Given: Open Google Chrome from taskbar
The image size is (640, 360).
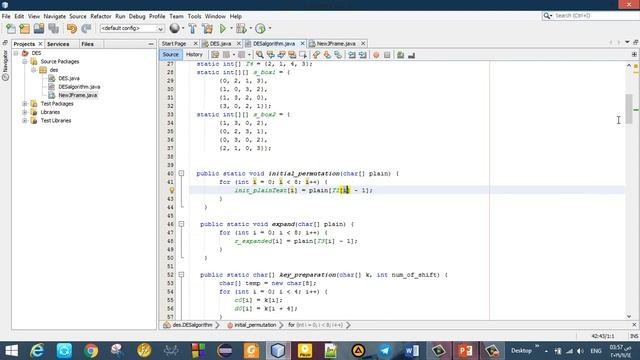Looking at the screenshot, I should coord(91,351).
